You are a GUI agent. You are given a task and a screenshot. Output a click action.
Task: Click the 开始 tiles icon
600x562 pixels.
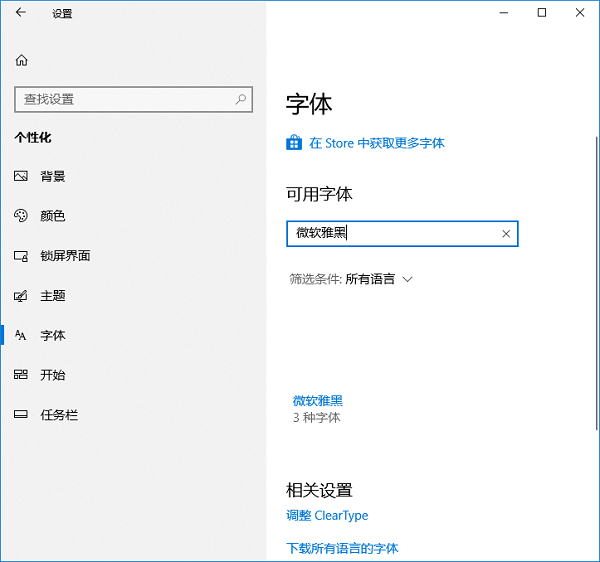[x=21, y=375]
